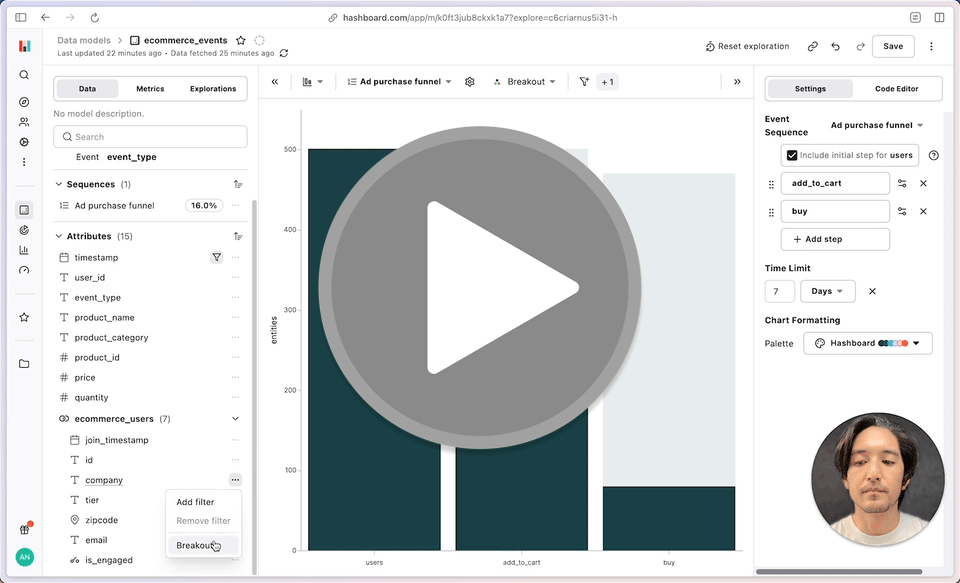Click the filter icon on timestamp row
Viewport: 960px width, 583px height.
click(x=217, y=257)
